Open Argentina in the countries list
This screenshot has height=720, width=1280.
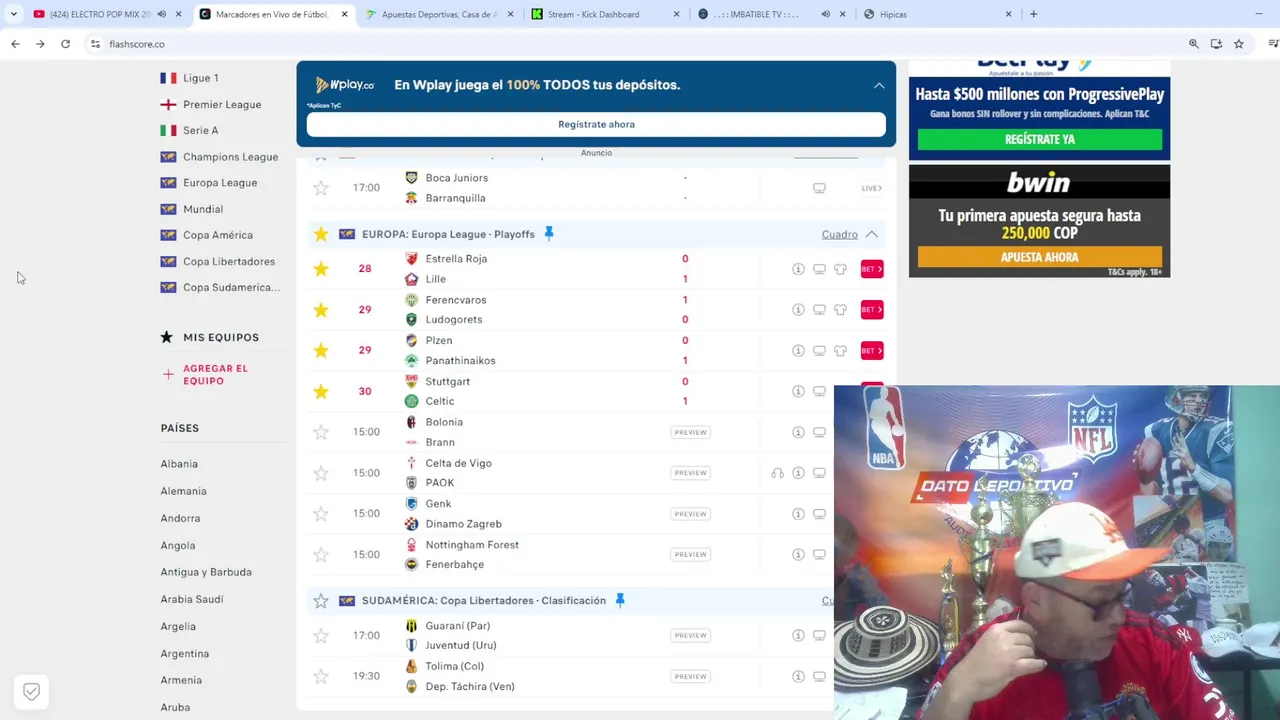pos(185,653)
